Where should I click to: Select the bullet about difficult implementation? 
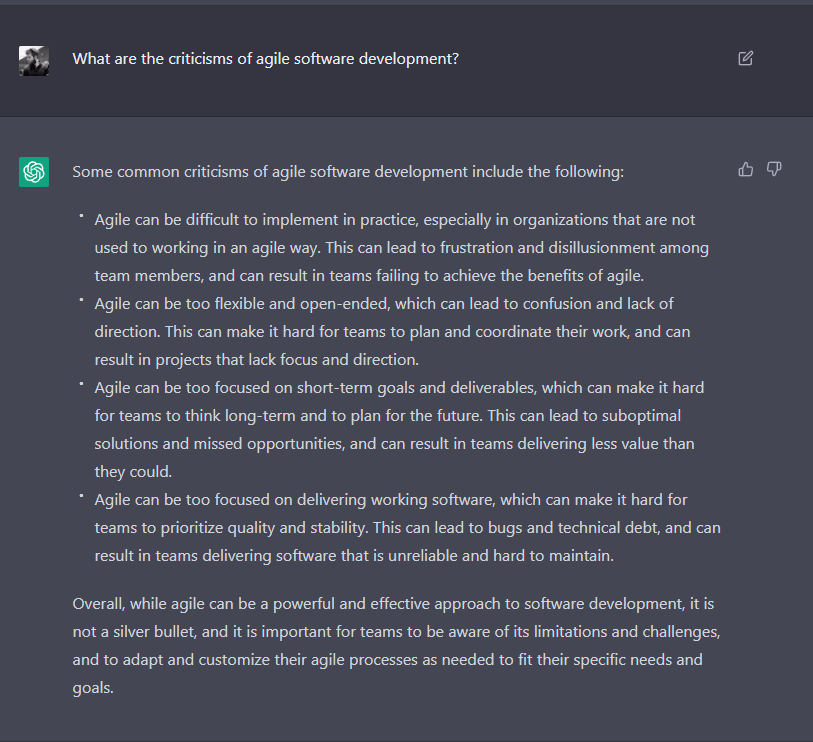point(400,247)
